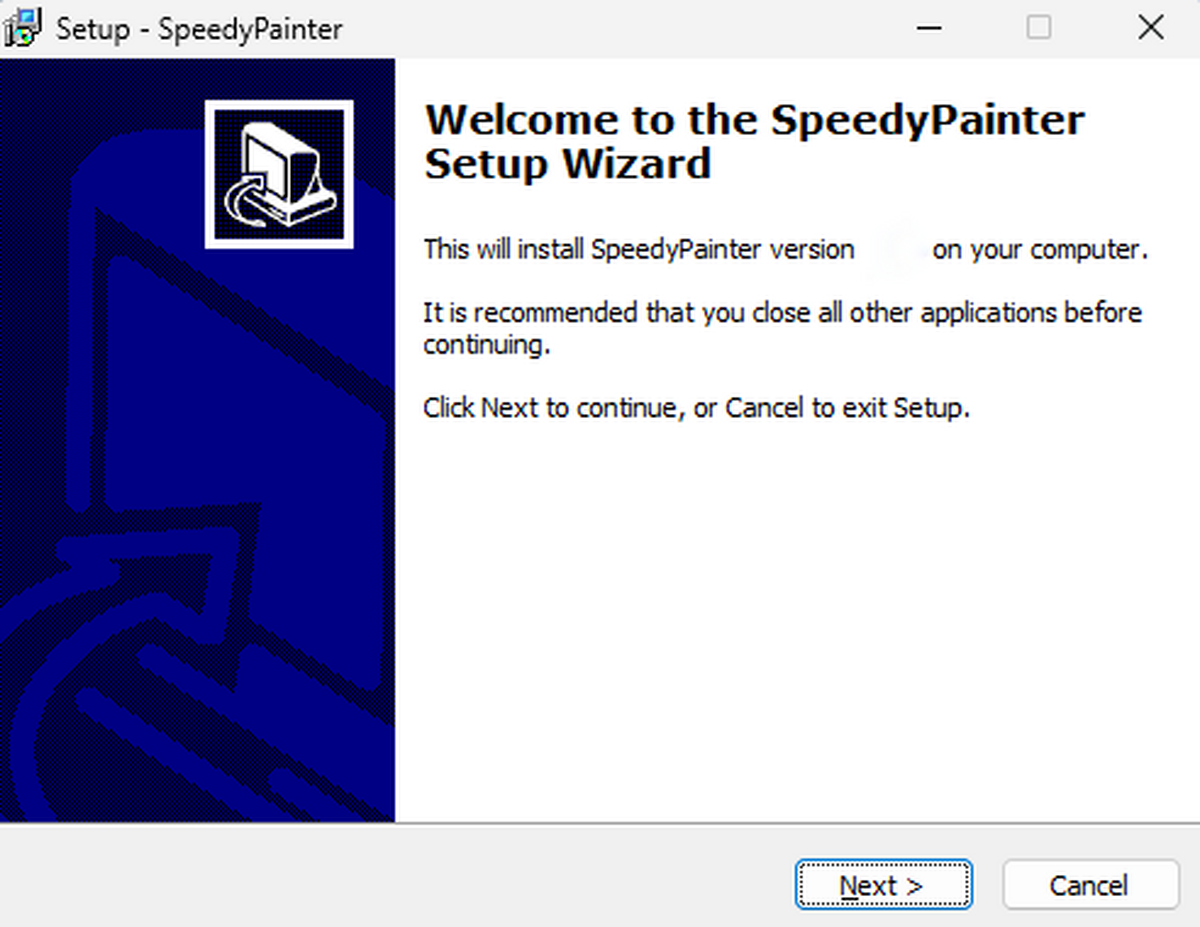Click the gray footer area left of Next

click(400, 880)
